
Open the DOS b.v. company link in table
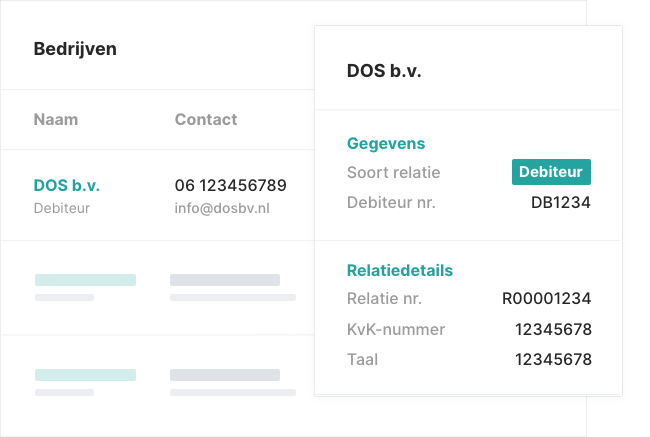pyautogui.click(x=67, y=185)
